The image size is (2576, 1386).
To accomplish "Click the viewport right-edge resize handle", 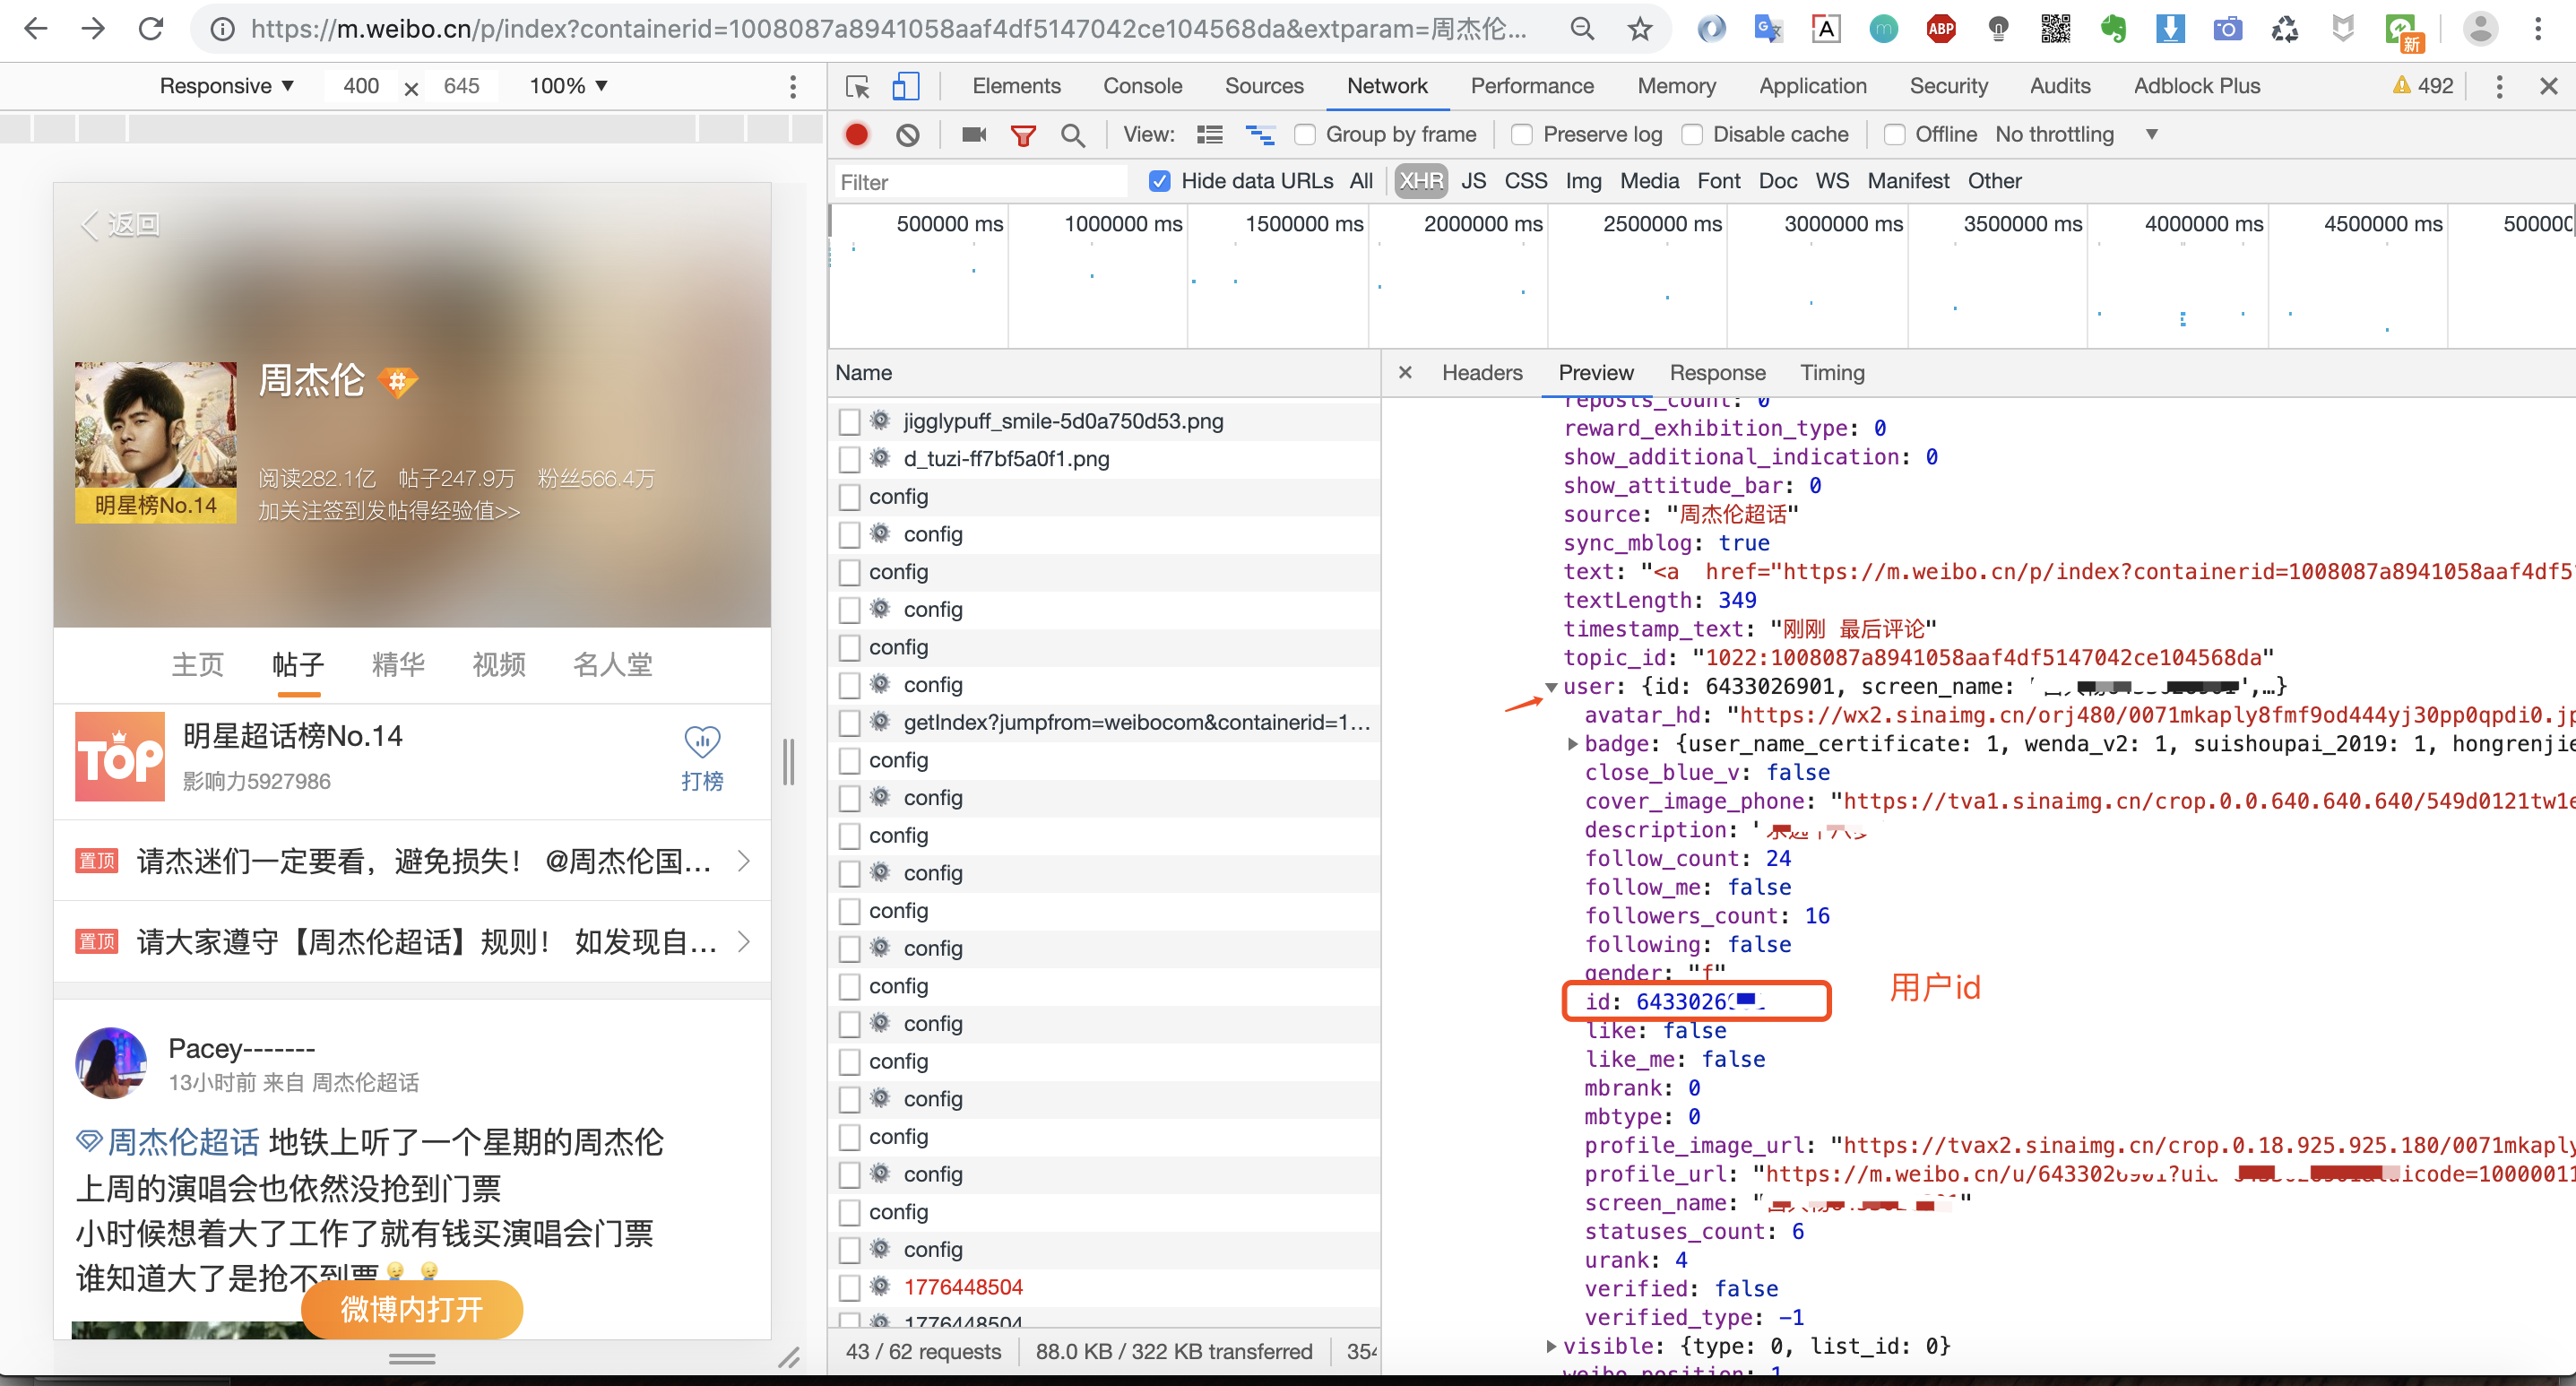I will [788, 762].
